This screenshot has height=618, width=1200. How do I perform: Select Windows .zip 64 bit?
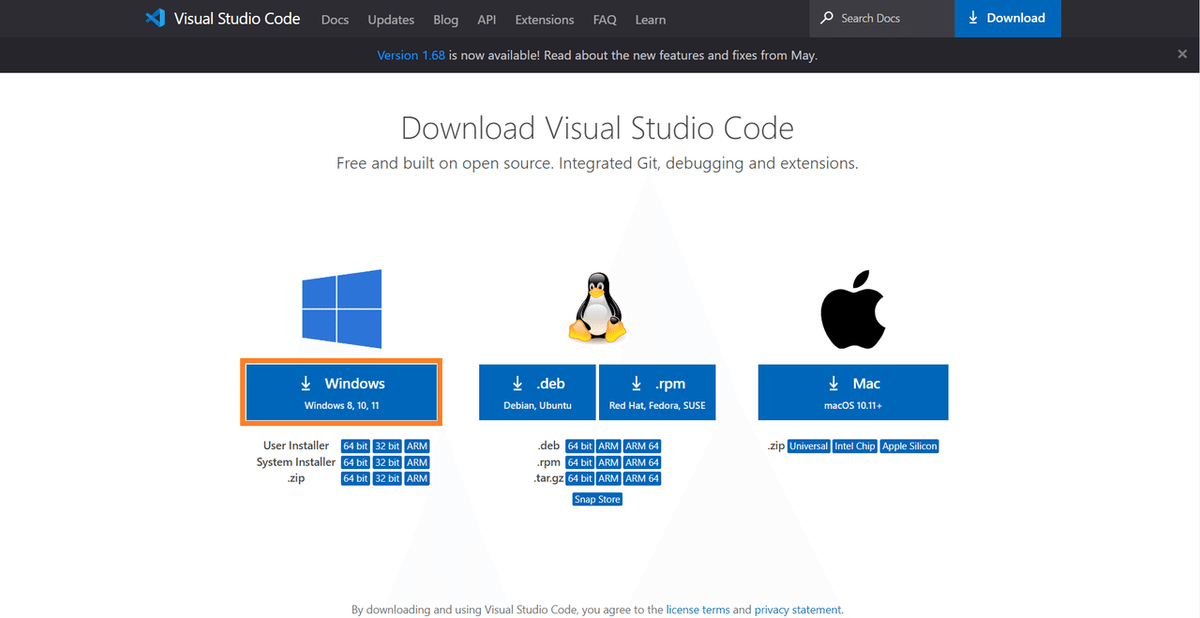click(x=355, y=478)
